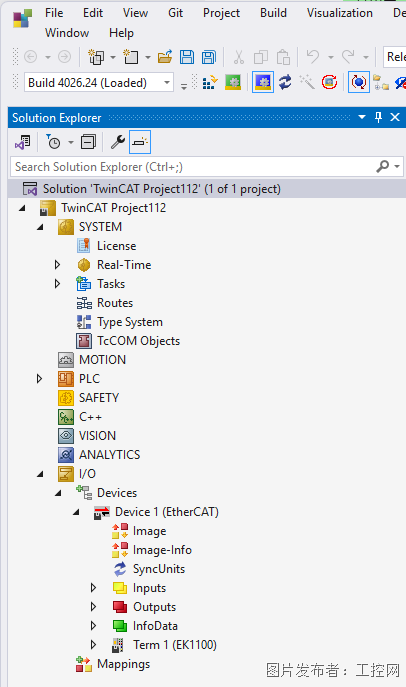Image resolution: width=406 pixels, height=687 pixels.
Task: Expand the PLC tree node
Action: [39, 379]
